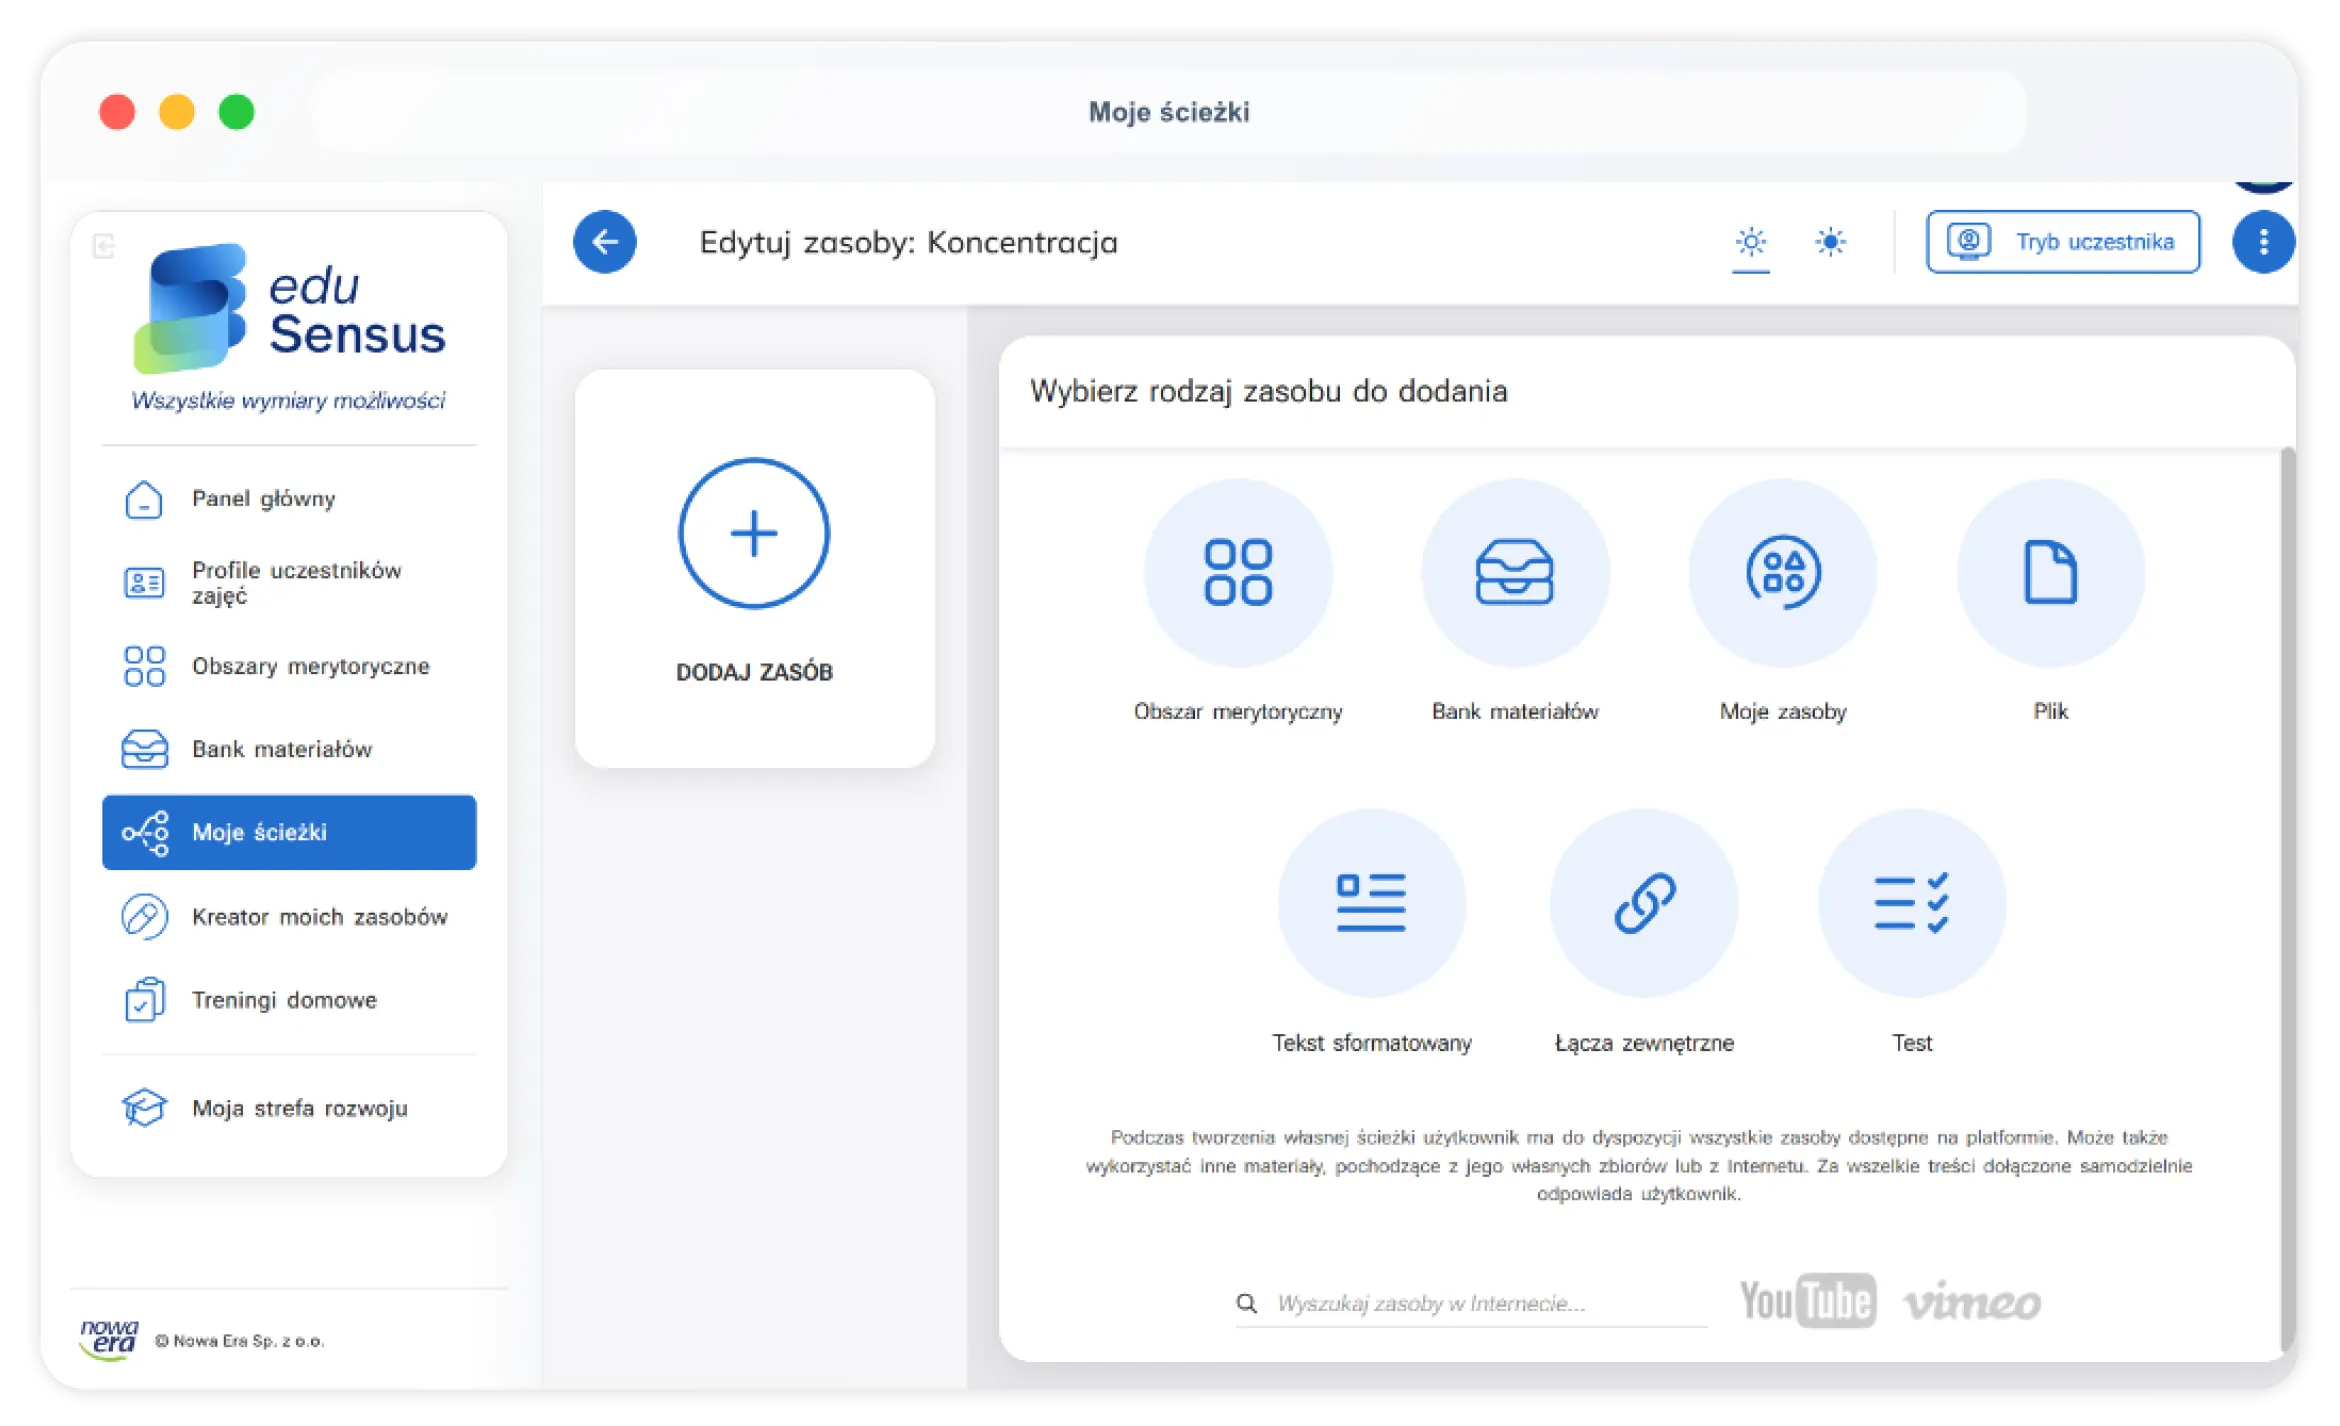Add a resource with the plus circle
Screen dimensions: 2340x1426
(754, 533)
